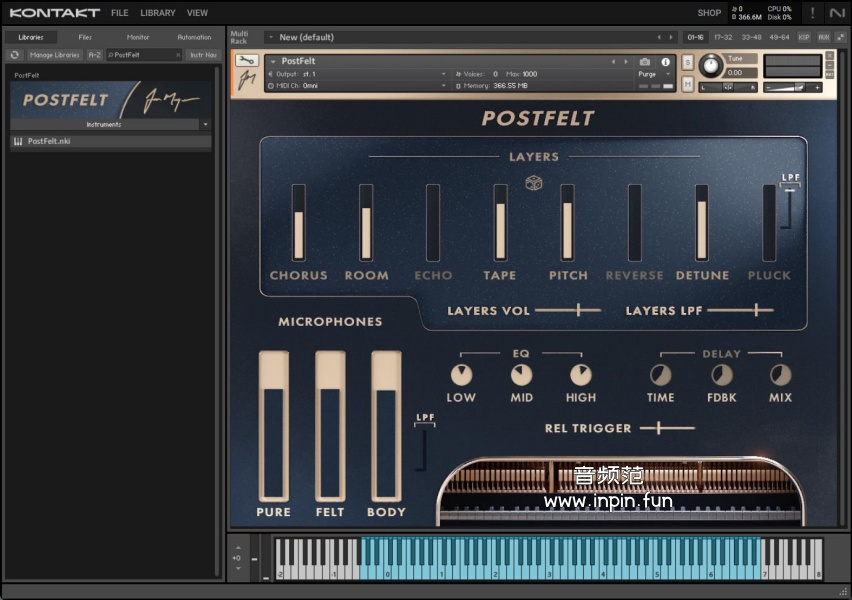852x600 pixels.
Task: Click the Manage Libraries button
Action: coord(54,55)
